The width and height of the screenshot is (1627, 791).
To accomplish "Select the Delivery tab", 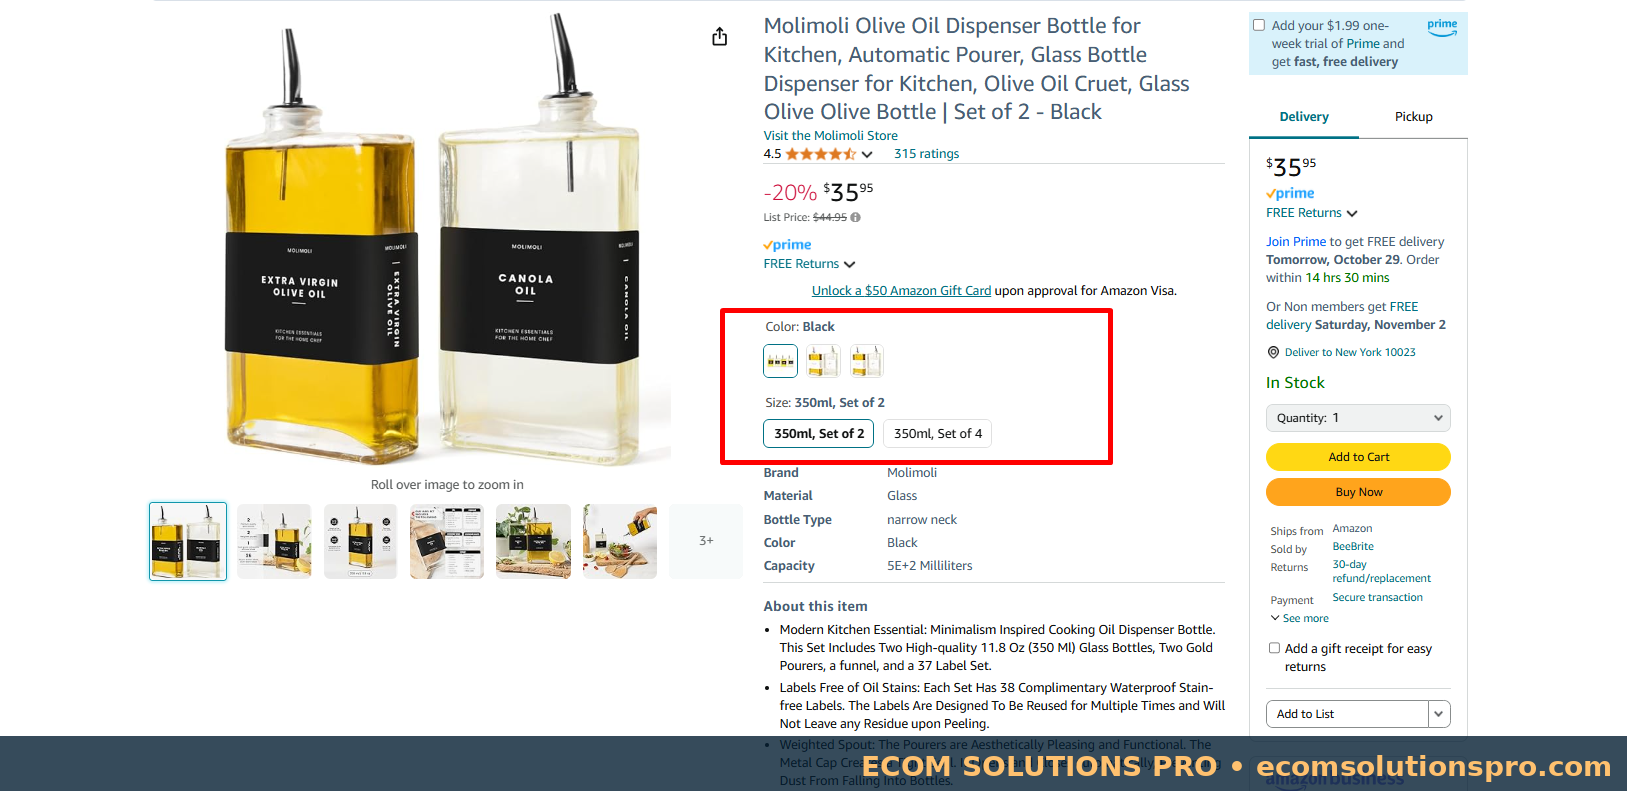I will (1304, 117).
